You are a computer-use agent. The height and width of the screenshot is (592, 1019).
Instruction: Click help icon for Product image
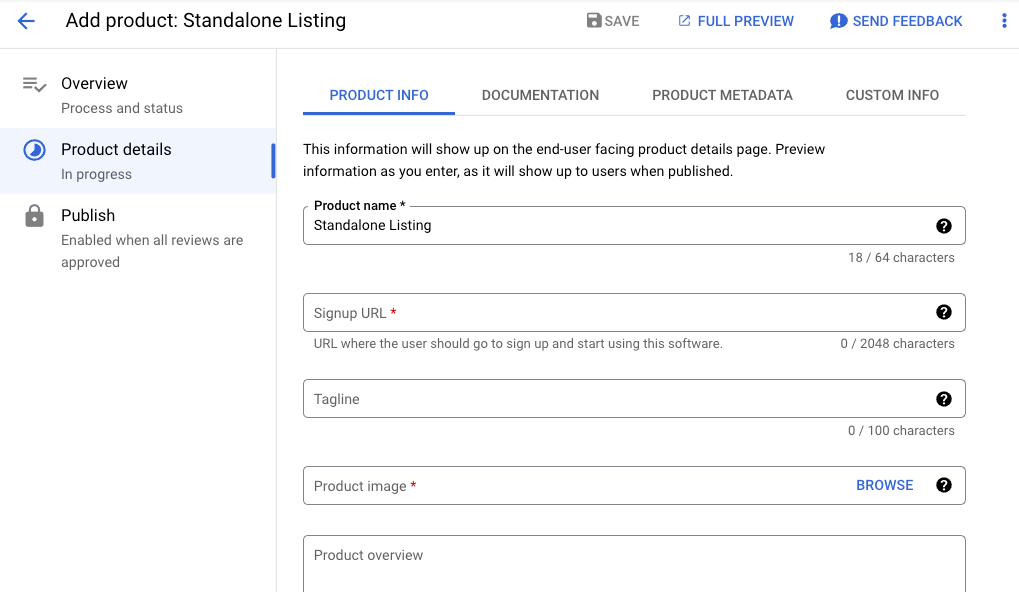(943, 485)
